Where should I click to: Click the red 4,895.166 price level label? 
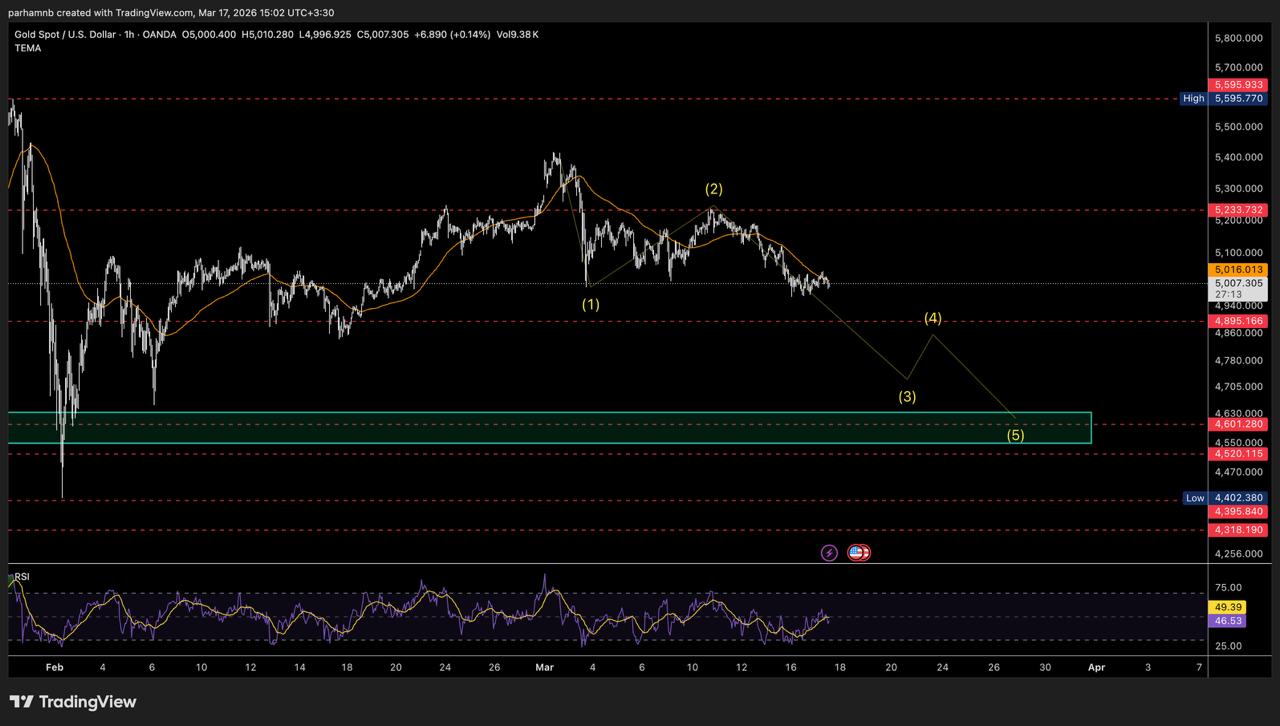tap(1239, 321)
